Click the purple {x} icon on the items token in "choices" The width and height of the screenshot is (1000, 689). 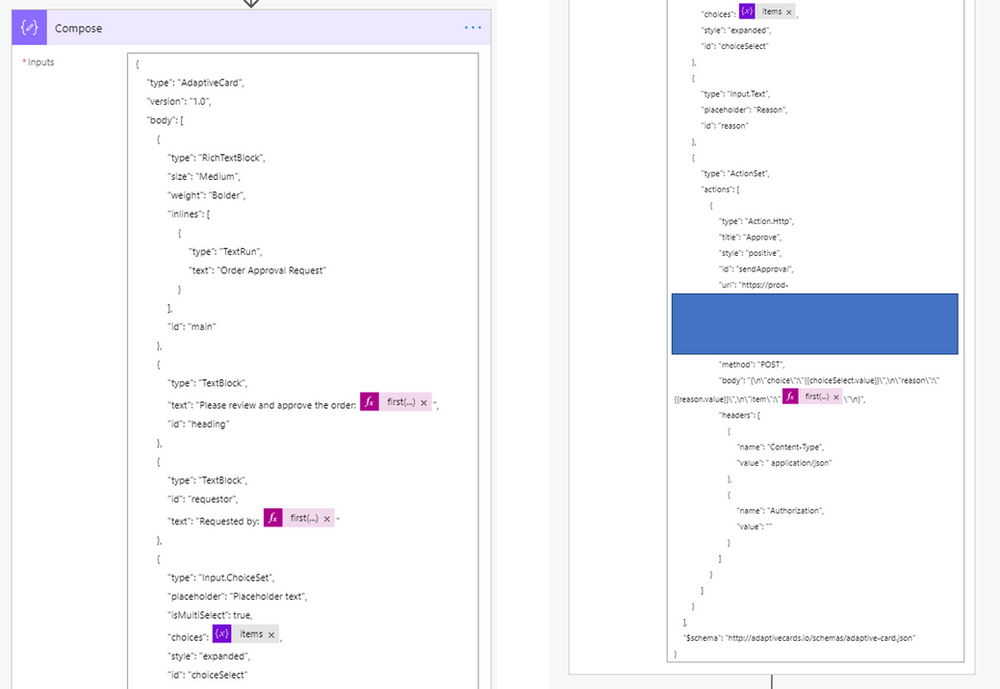(222, 636)
